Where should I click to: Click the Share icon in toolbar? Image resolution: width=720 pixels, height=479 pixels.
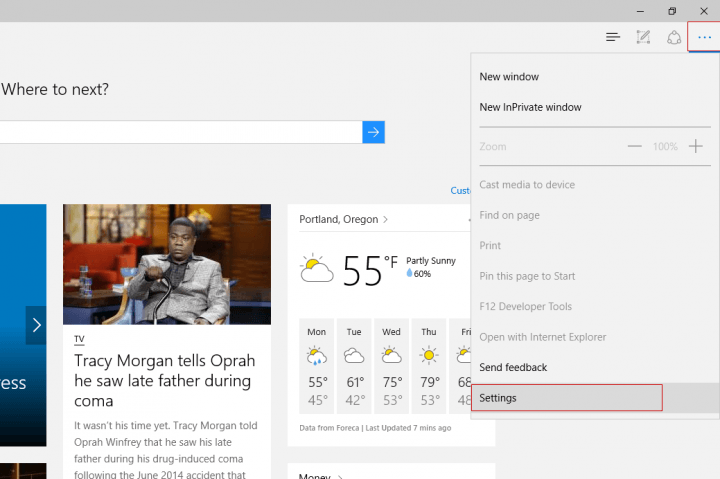click(674, 38)
